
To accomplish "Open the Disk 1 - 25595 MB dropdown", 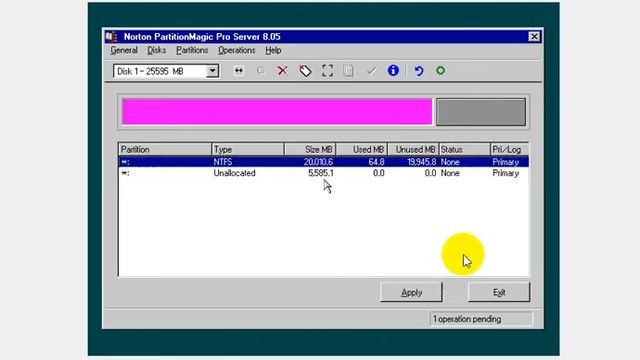I will click(x=212, y=71).
